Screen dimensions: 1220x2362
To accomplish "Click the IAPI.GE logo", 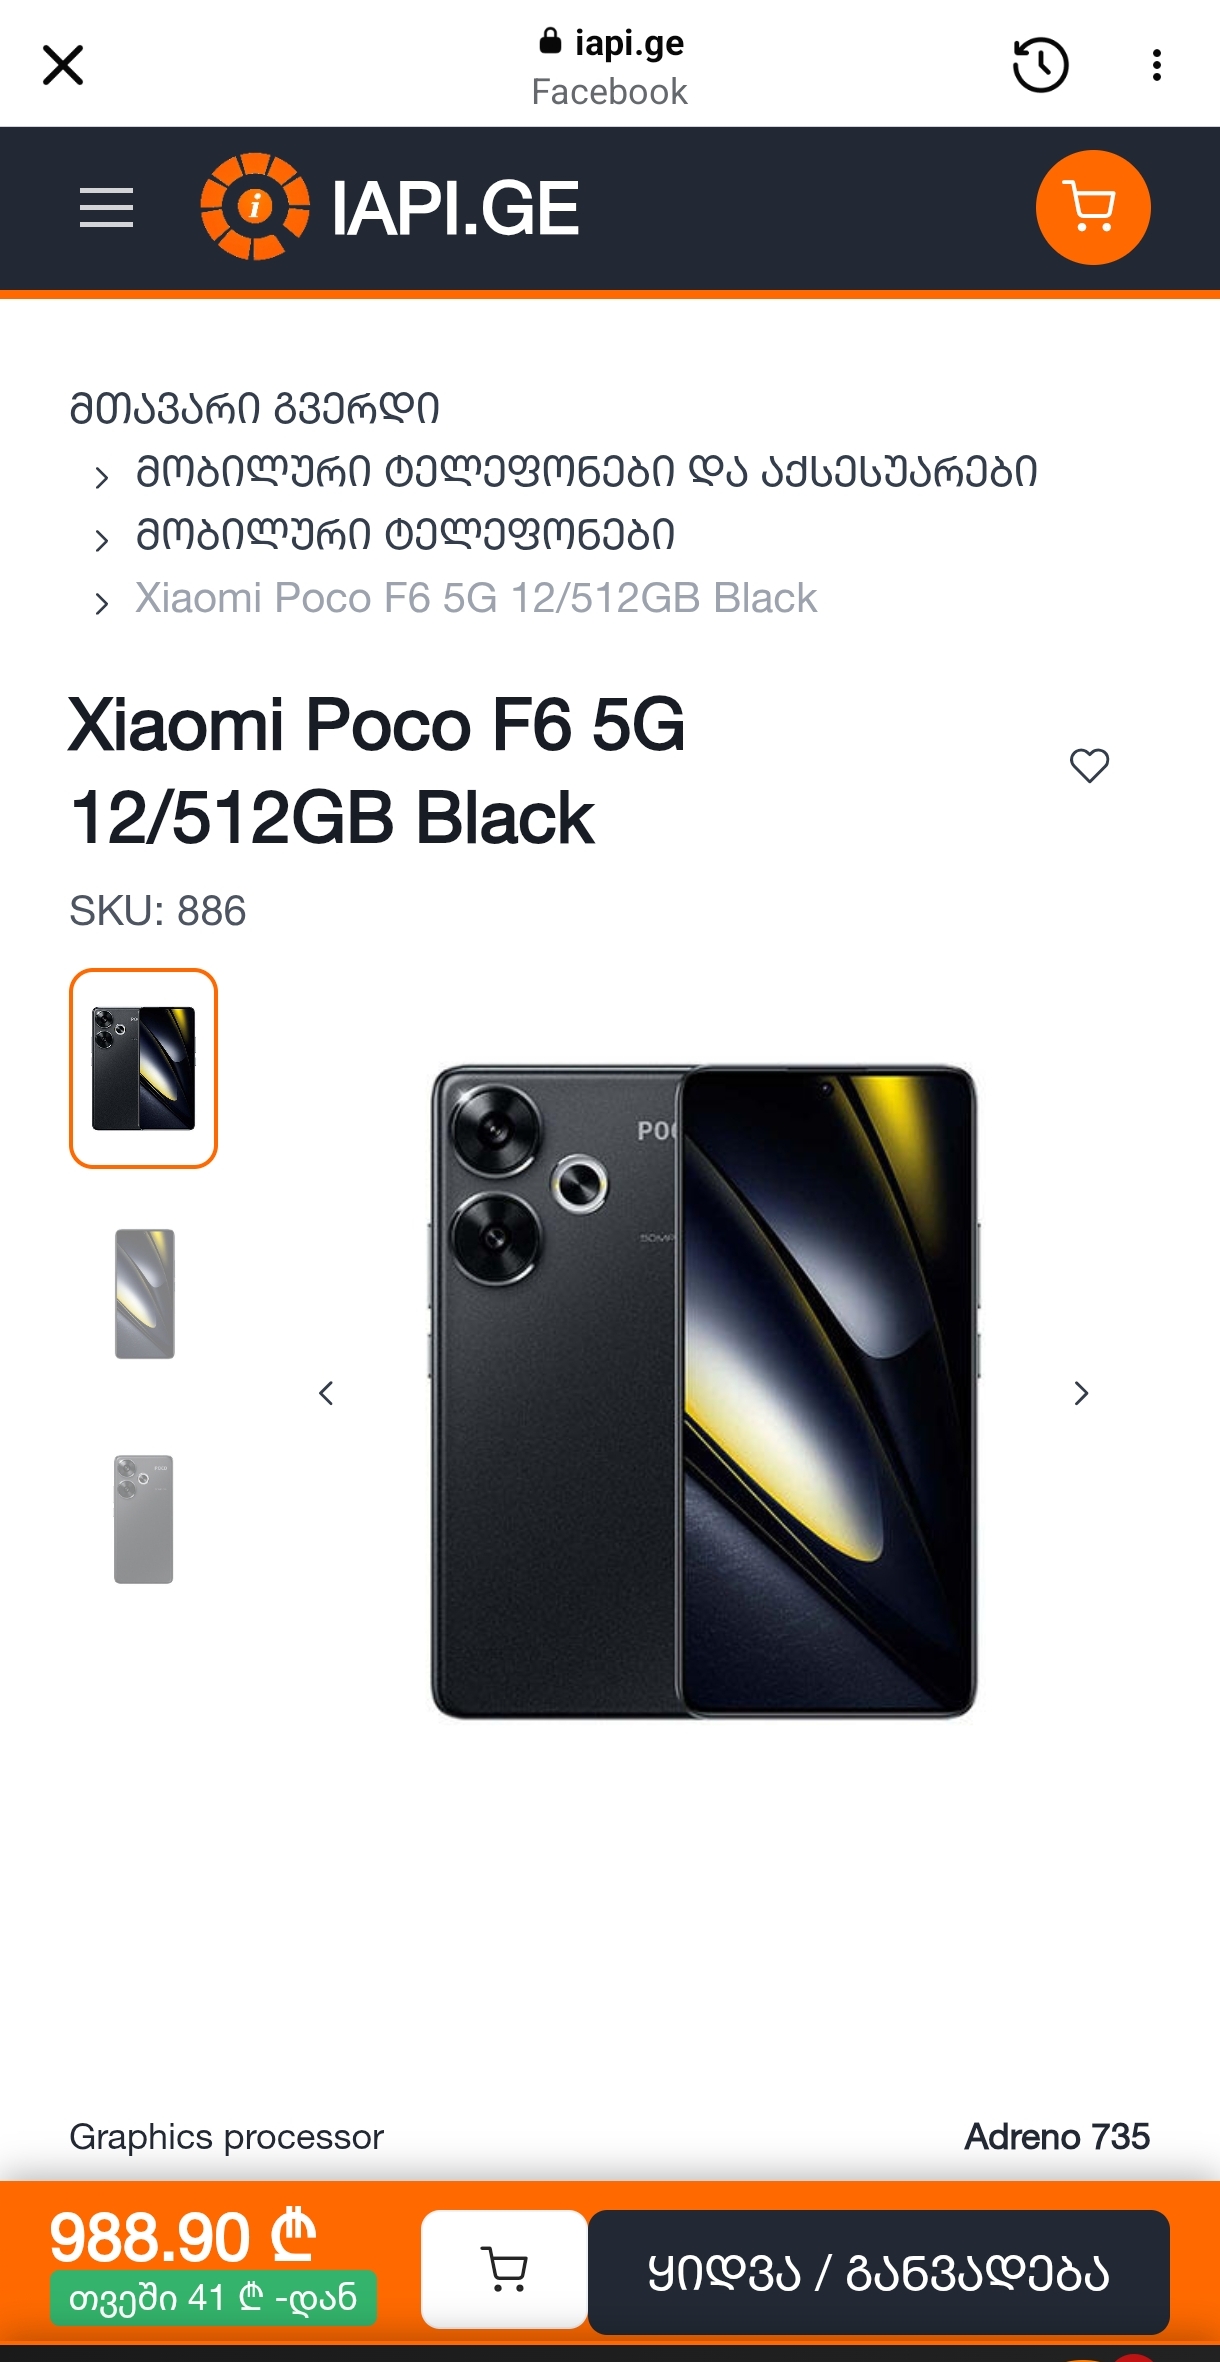I will [390, 207].
